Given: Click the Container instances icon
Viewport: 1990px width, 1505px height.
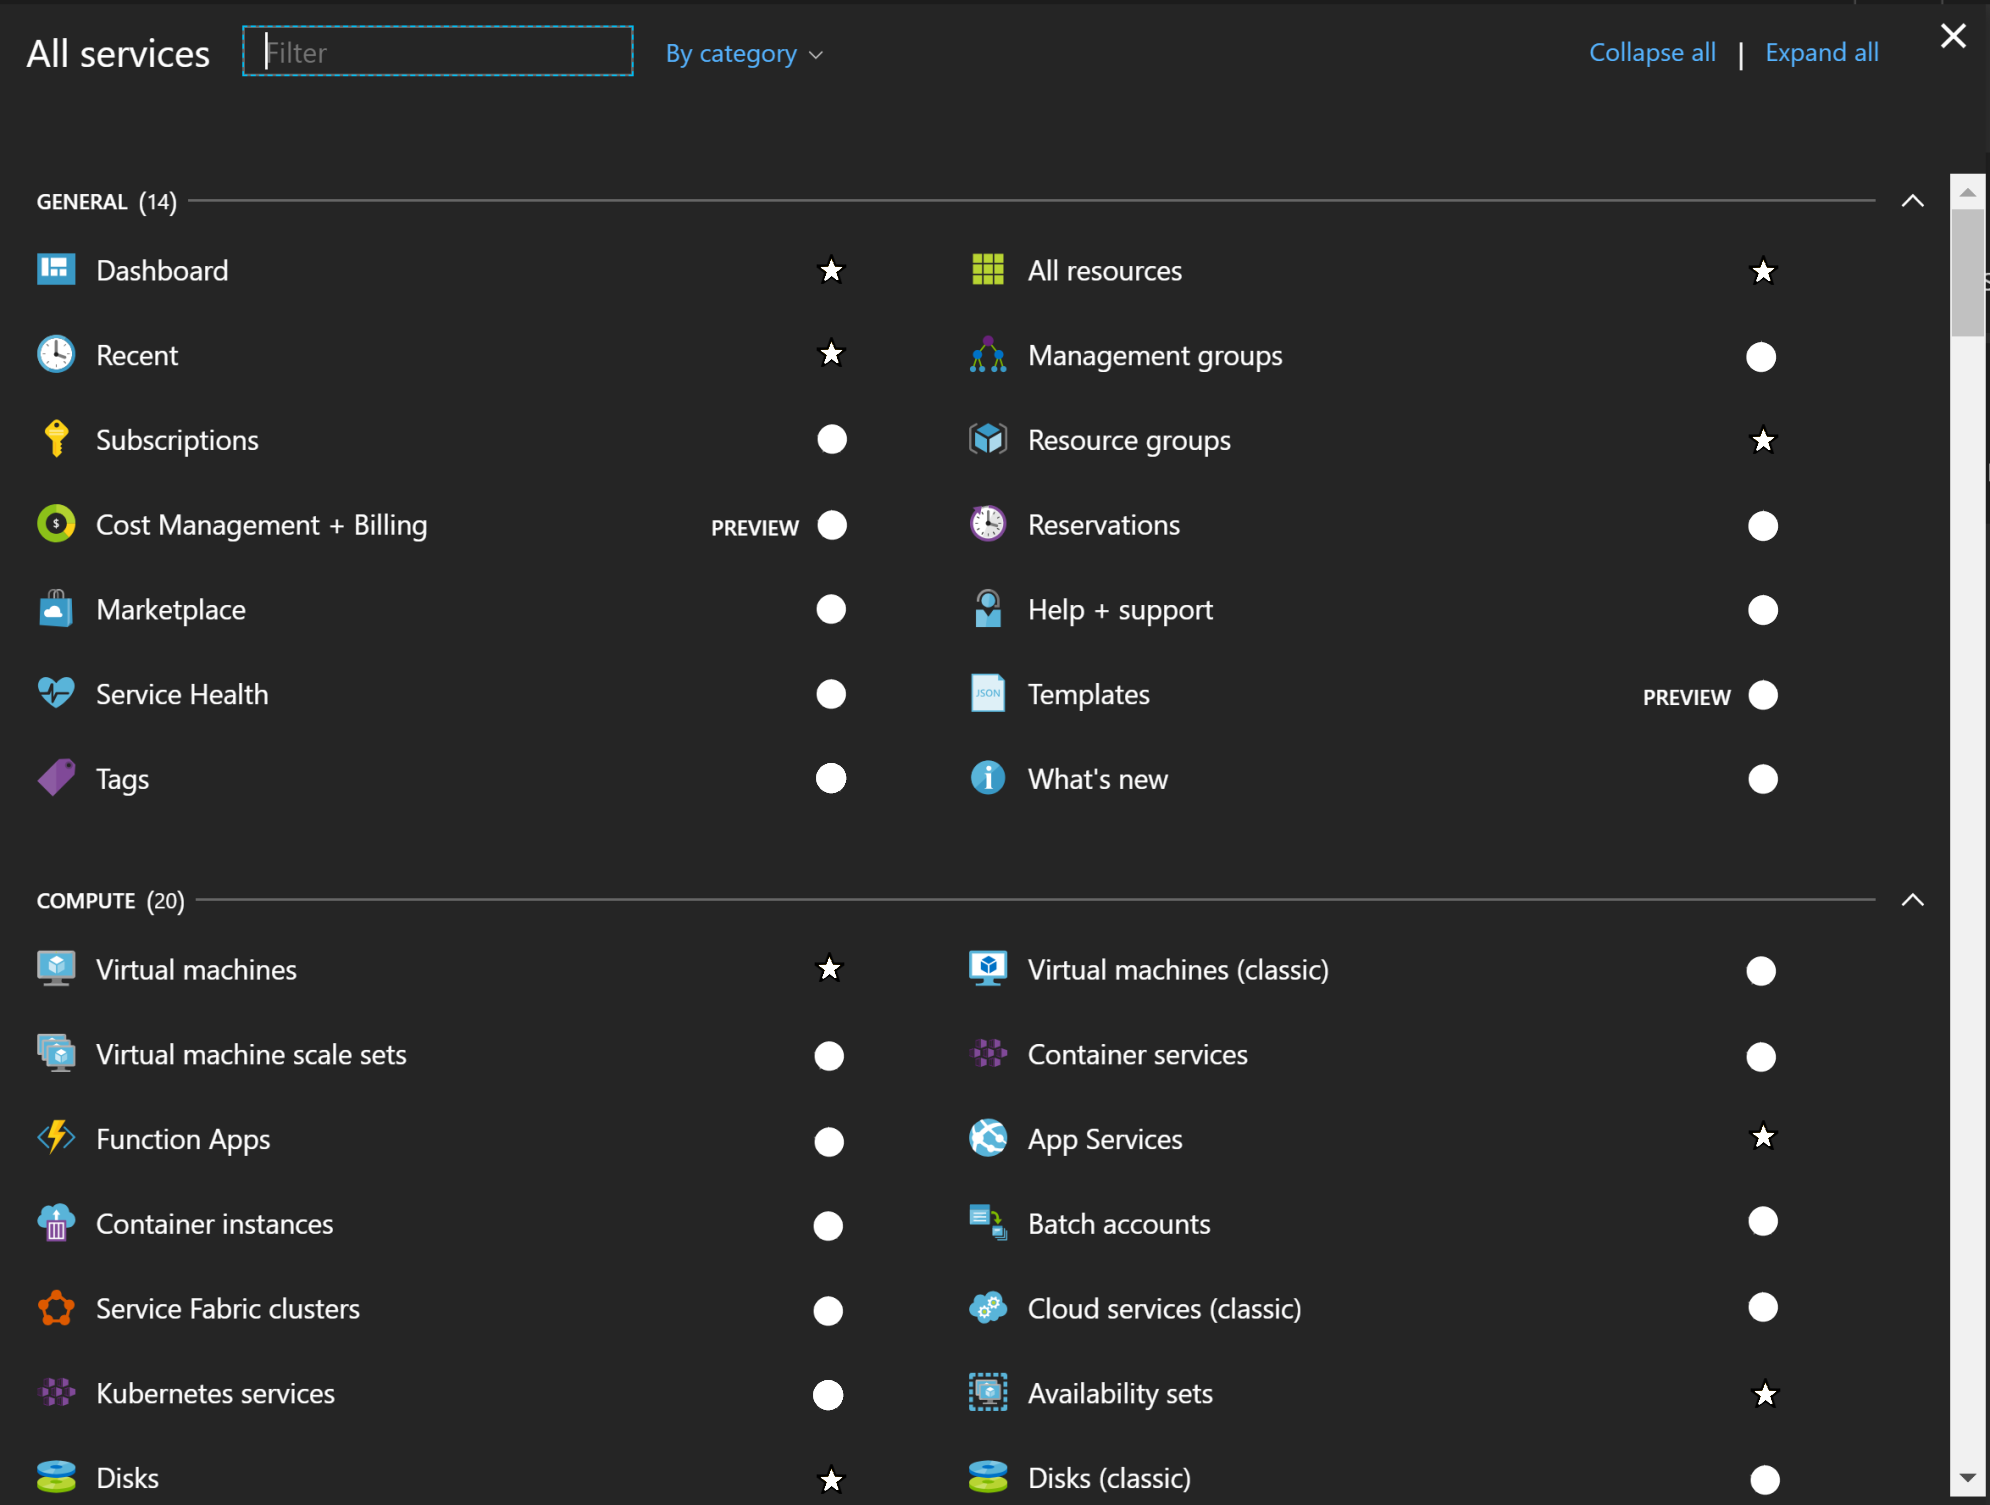Looking at the screenshot, I should pyautogui.click(x=56, y=1222).
